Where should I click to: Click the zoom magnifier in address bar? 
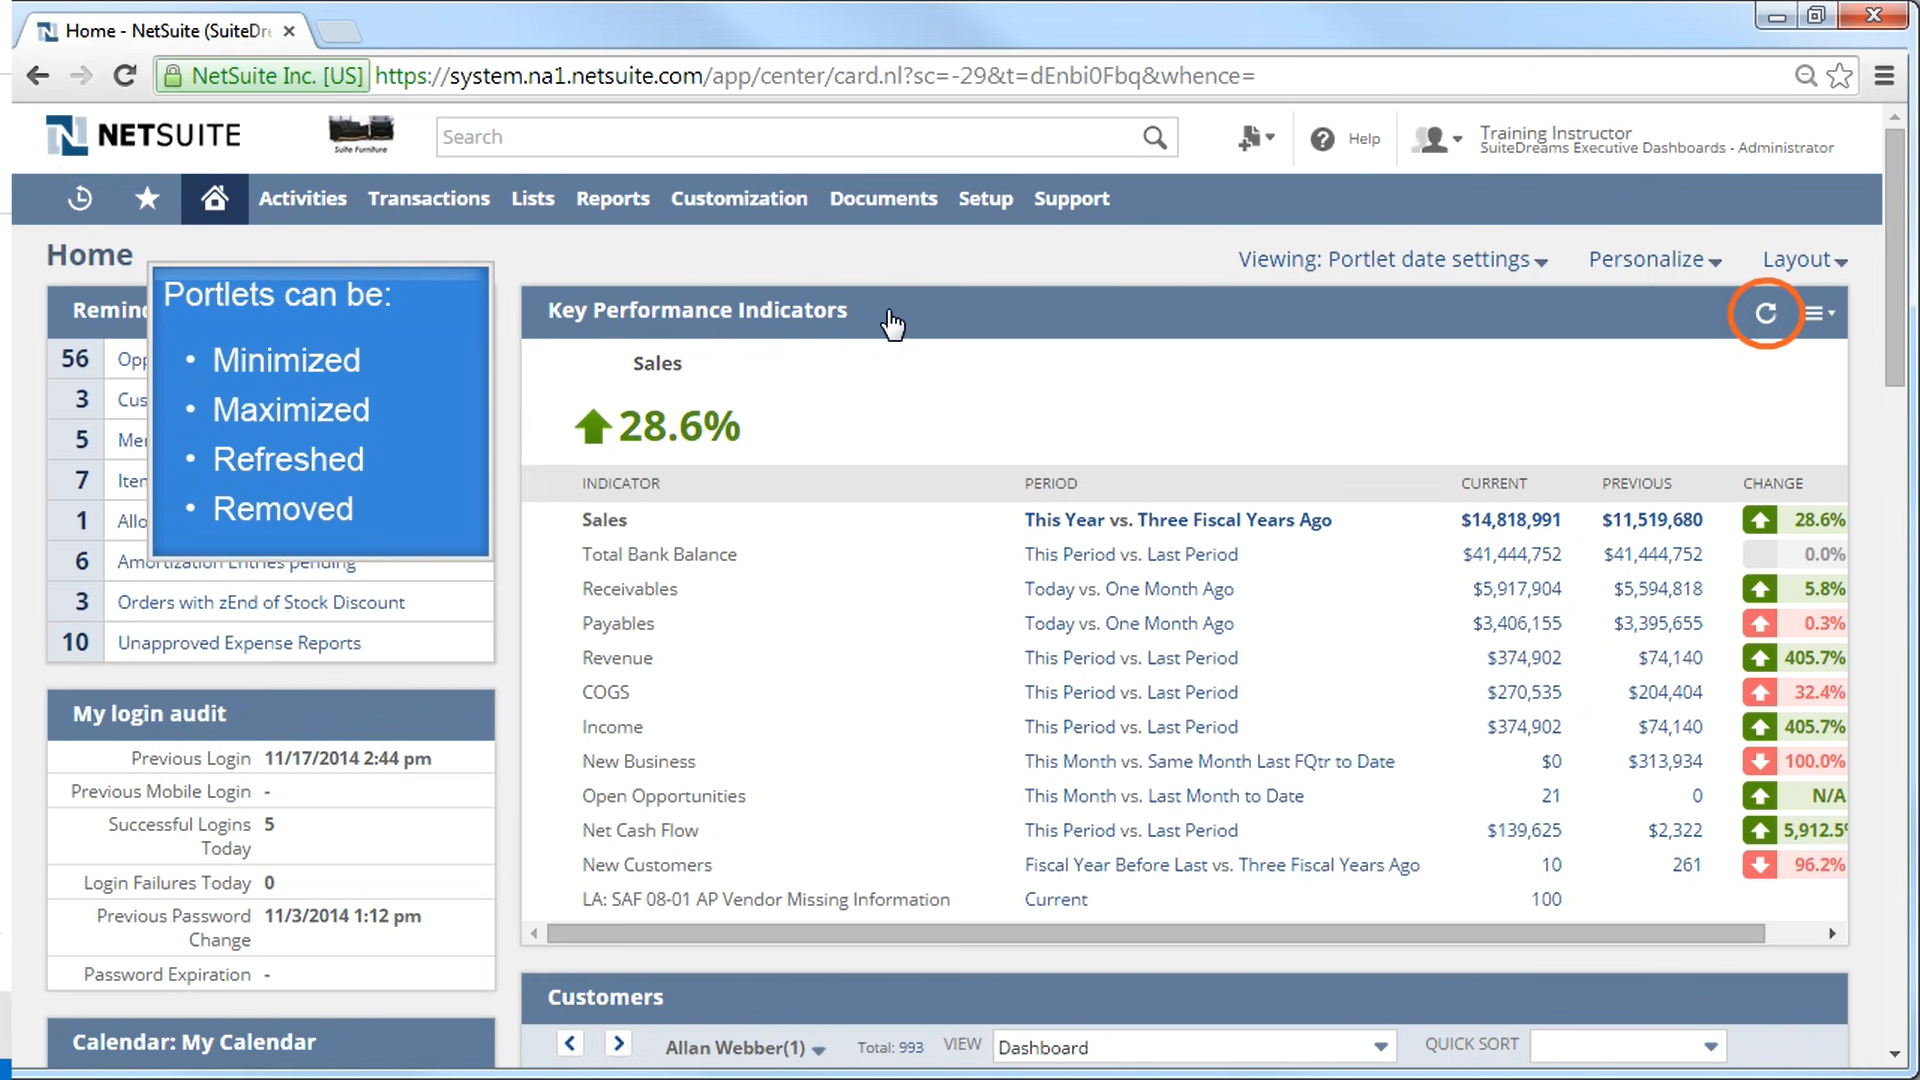coord(1805,76)
